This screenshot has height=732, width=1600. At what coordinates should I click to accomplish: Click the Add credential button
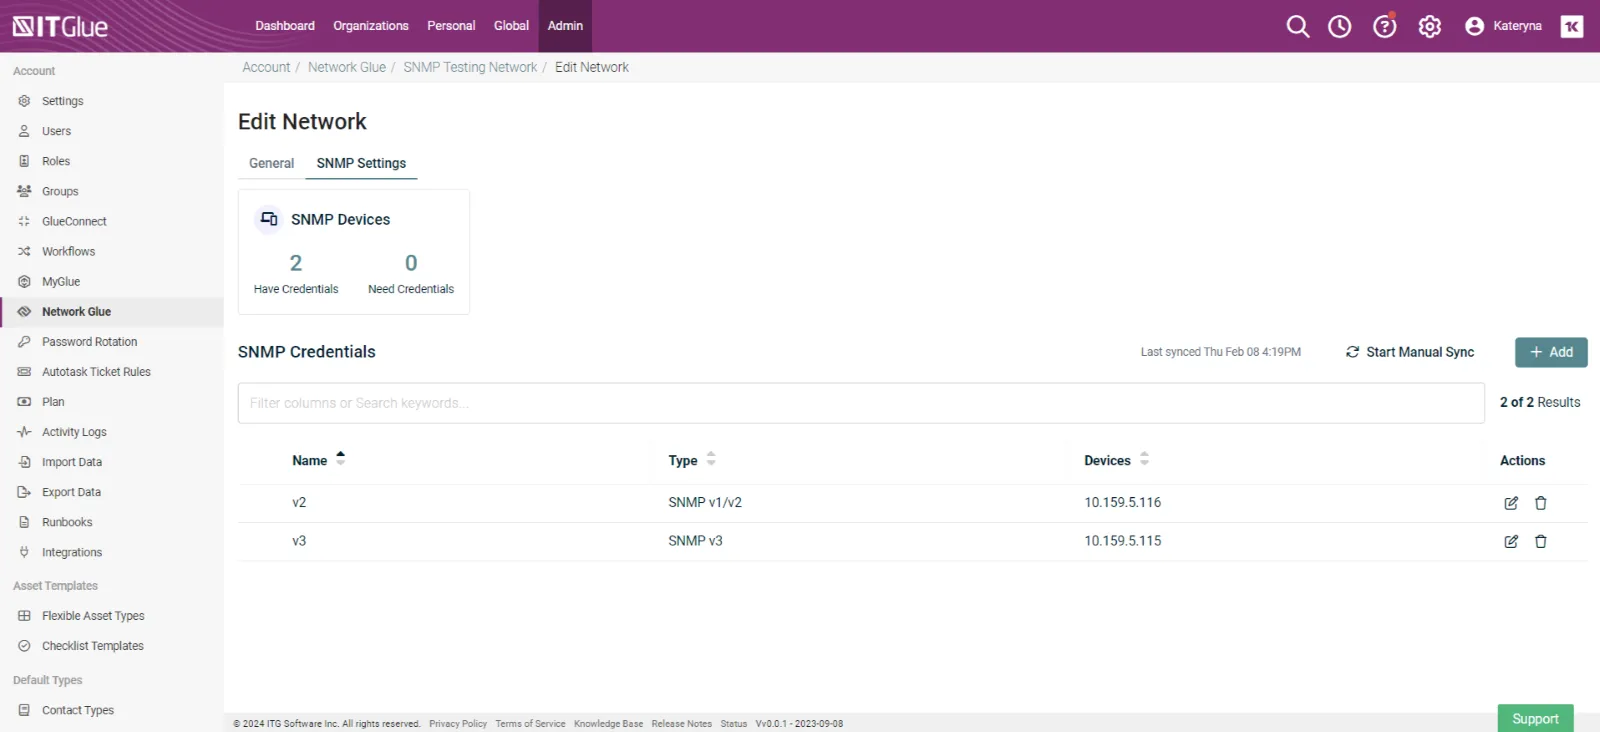coord(1550,352)
